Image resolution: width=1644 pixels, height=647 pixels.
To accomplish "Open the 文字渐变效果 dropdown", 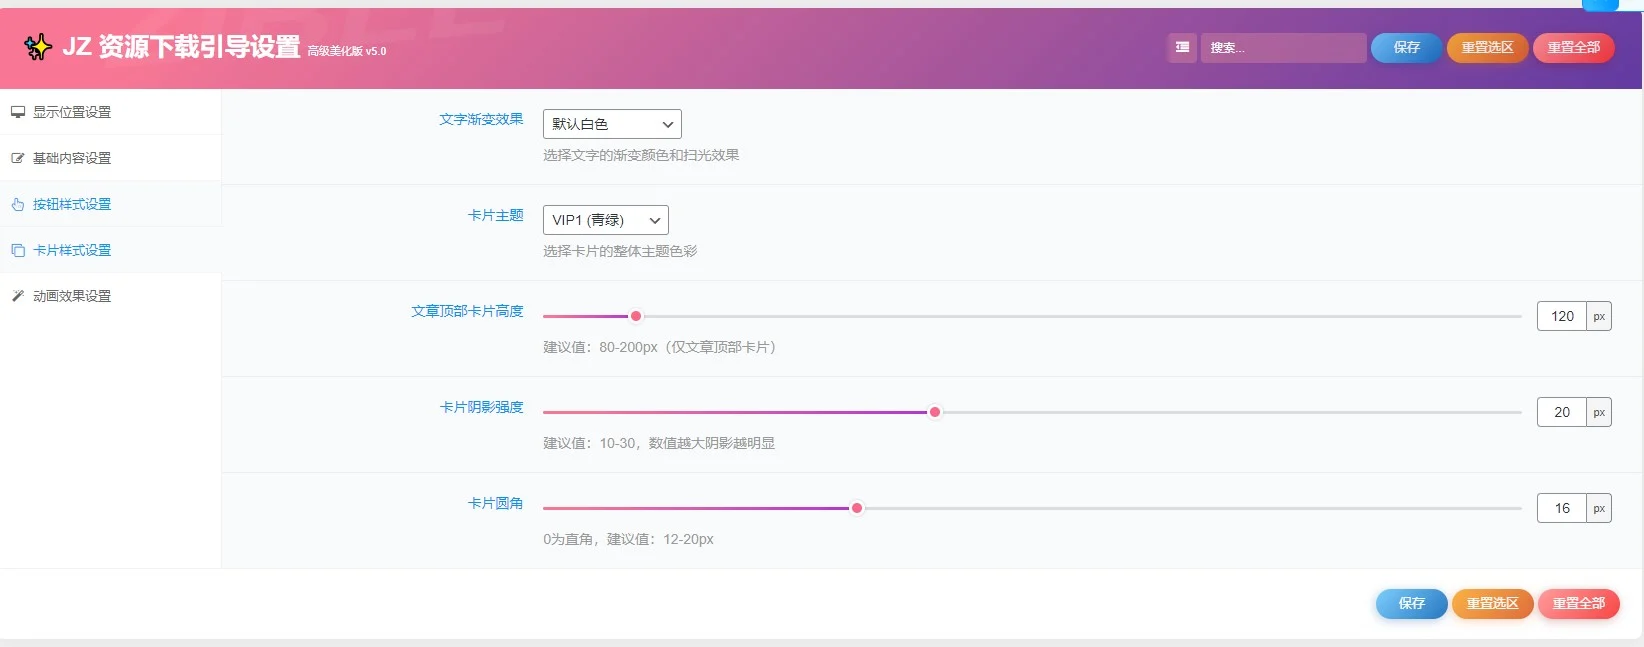I will [x=612, y=124].
